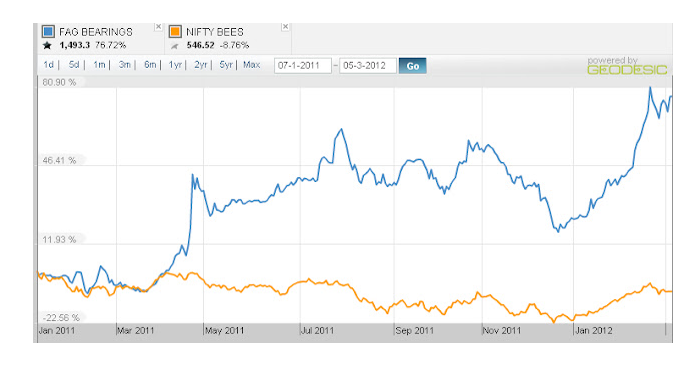Select the Max time range

click(x=252, y=65)
